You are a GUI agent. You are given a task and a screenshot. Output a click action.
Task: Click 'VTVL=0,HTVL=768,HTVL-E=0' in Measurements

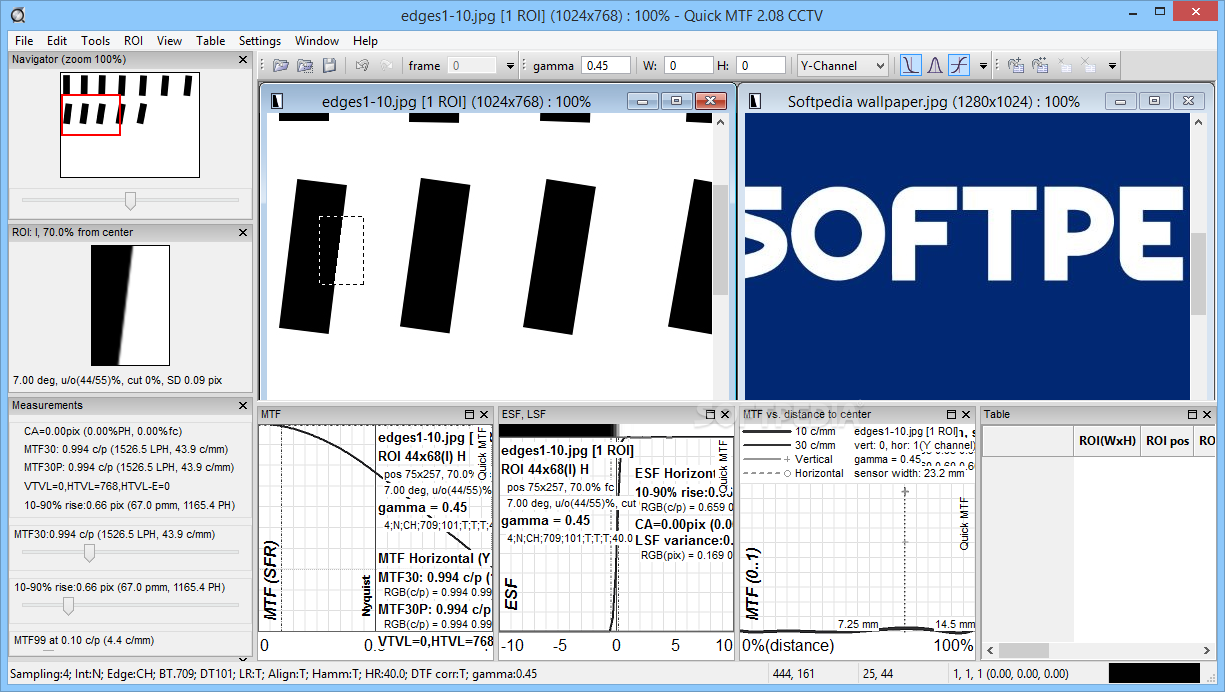coord(97,485)
